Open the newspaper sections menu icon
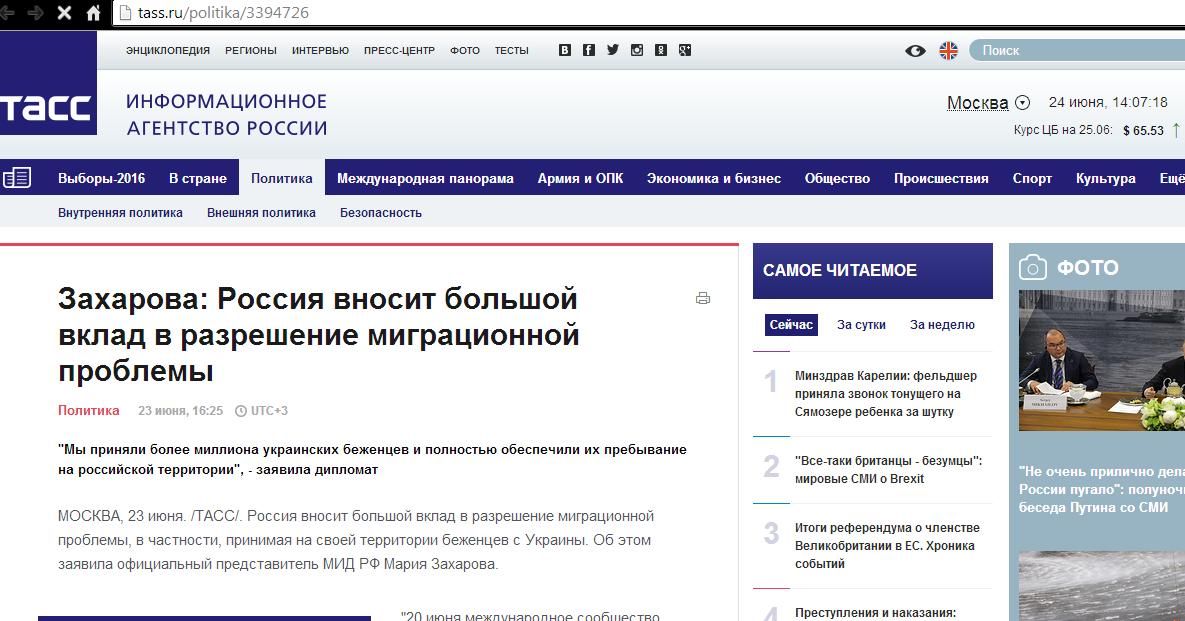This screenshot has width=1185, height=621. pos(17,178)
